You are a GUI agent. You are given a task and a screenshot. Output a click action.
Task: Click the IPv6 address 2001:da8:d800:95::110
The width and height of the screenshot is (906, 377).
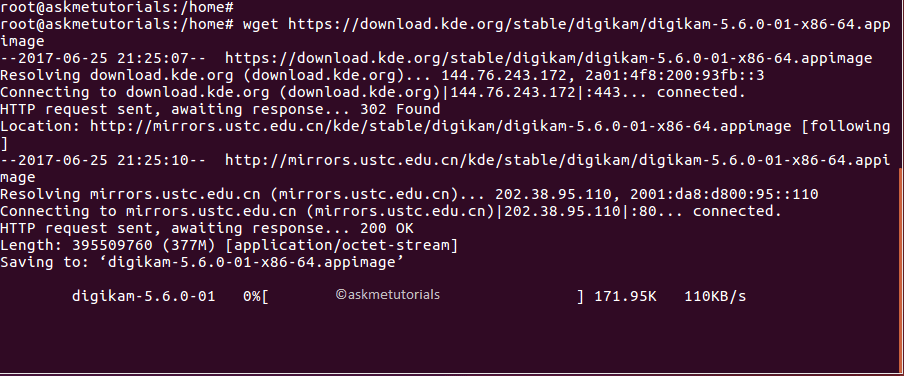click(x=724, y=194)
